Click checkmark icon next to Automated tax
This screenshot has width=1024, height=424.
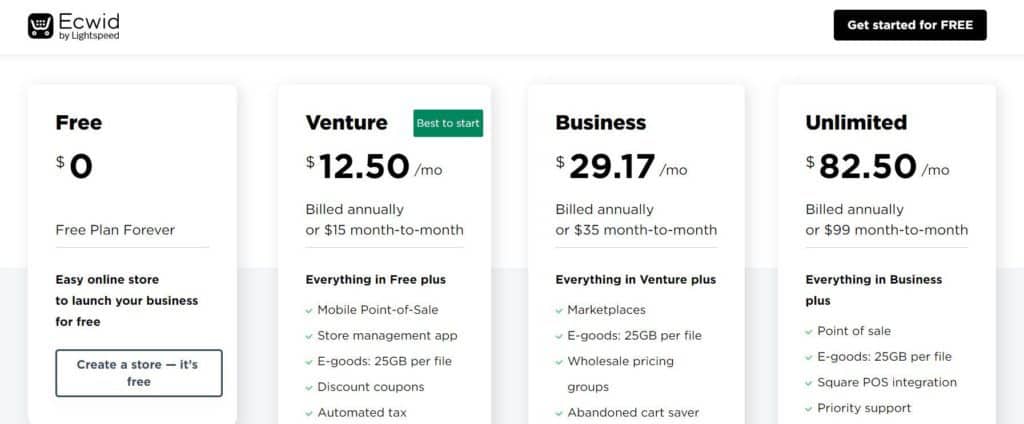[x=309, y=414]
